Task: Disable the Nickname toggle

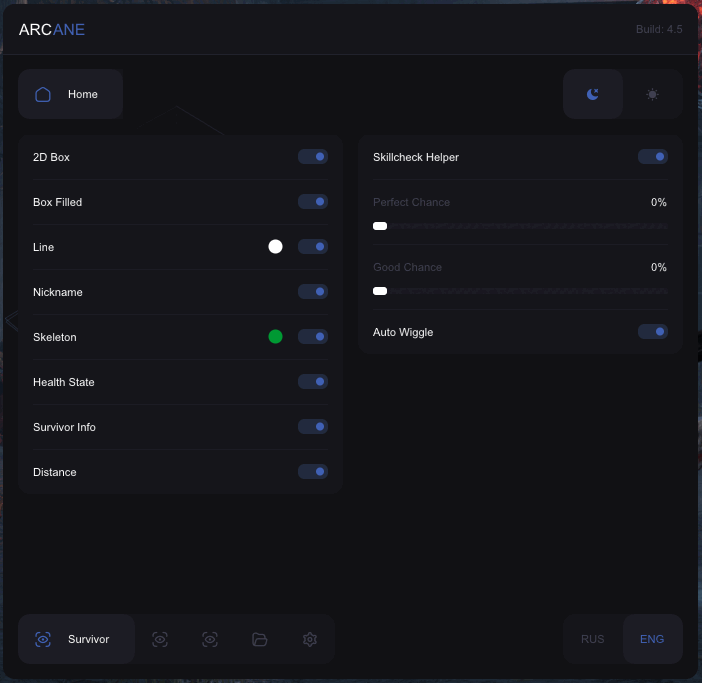Action: 313,292
